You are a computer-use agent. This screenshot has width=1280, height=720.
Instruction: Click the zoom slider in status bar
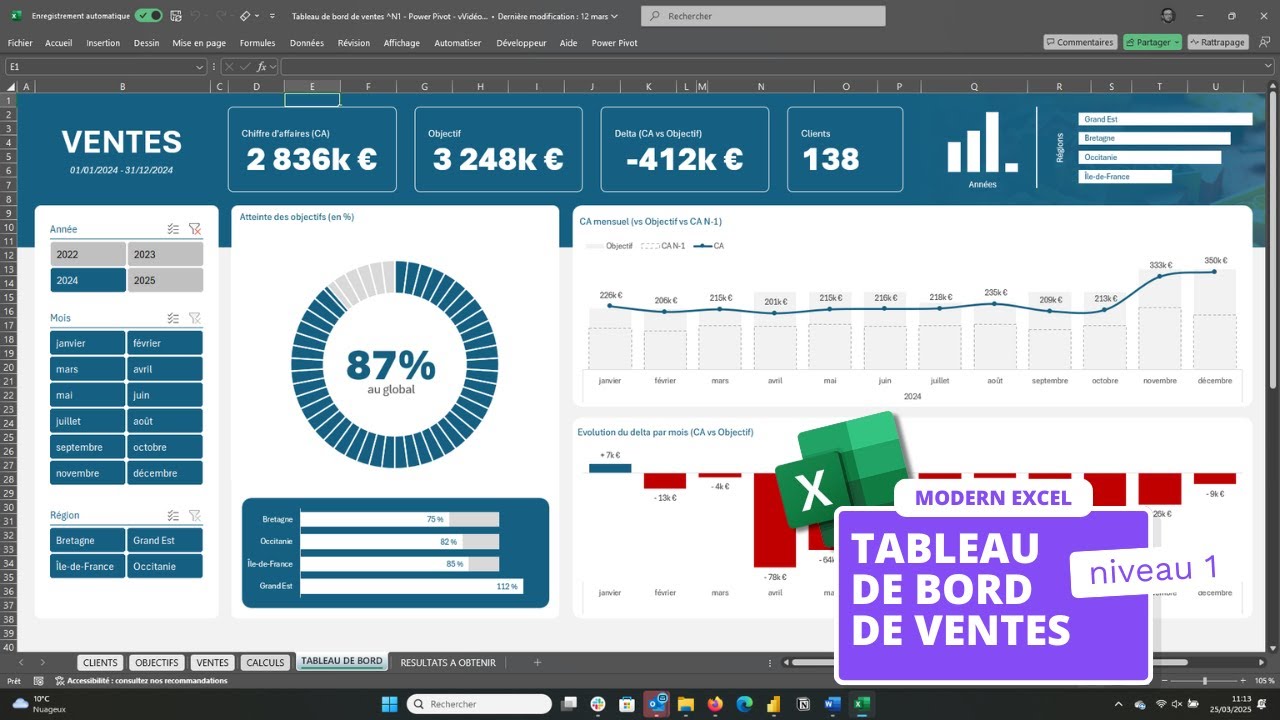point(1203,681)
